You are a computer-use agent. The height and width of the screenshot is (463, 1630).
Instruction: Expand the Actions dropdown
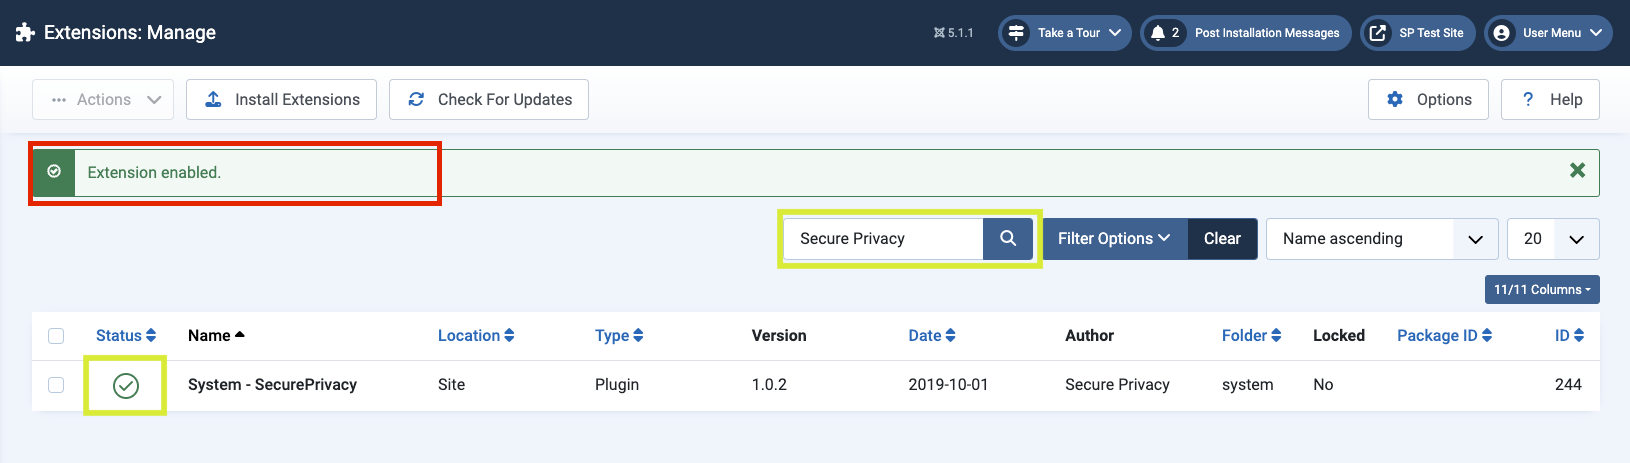click(103, 100)
